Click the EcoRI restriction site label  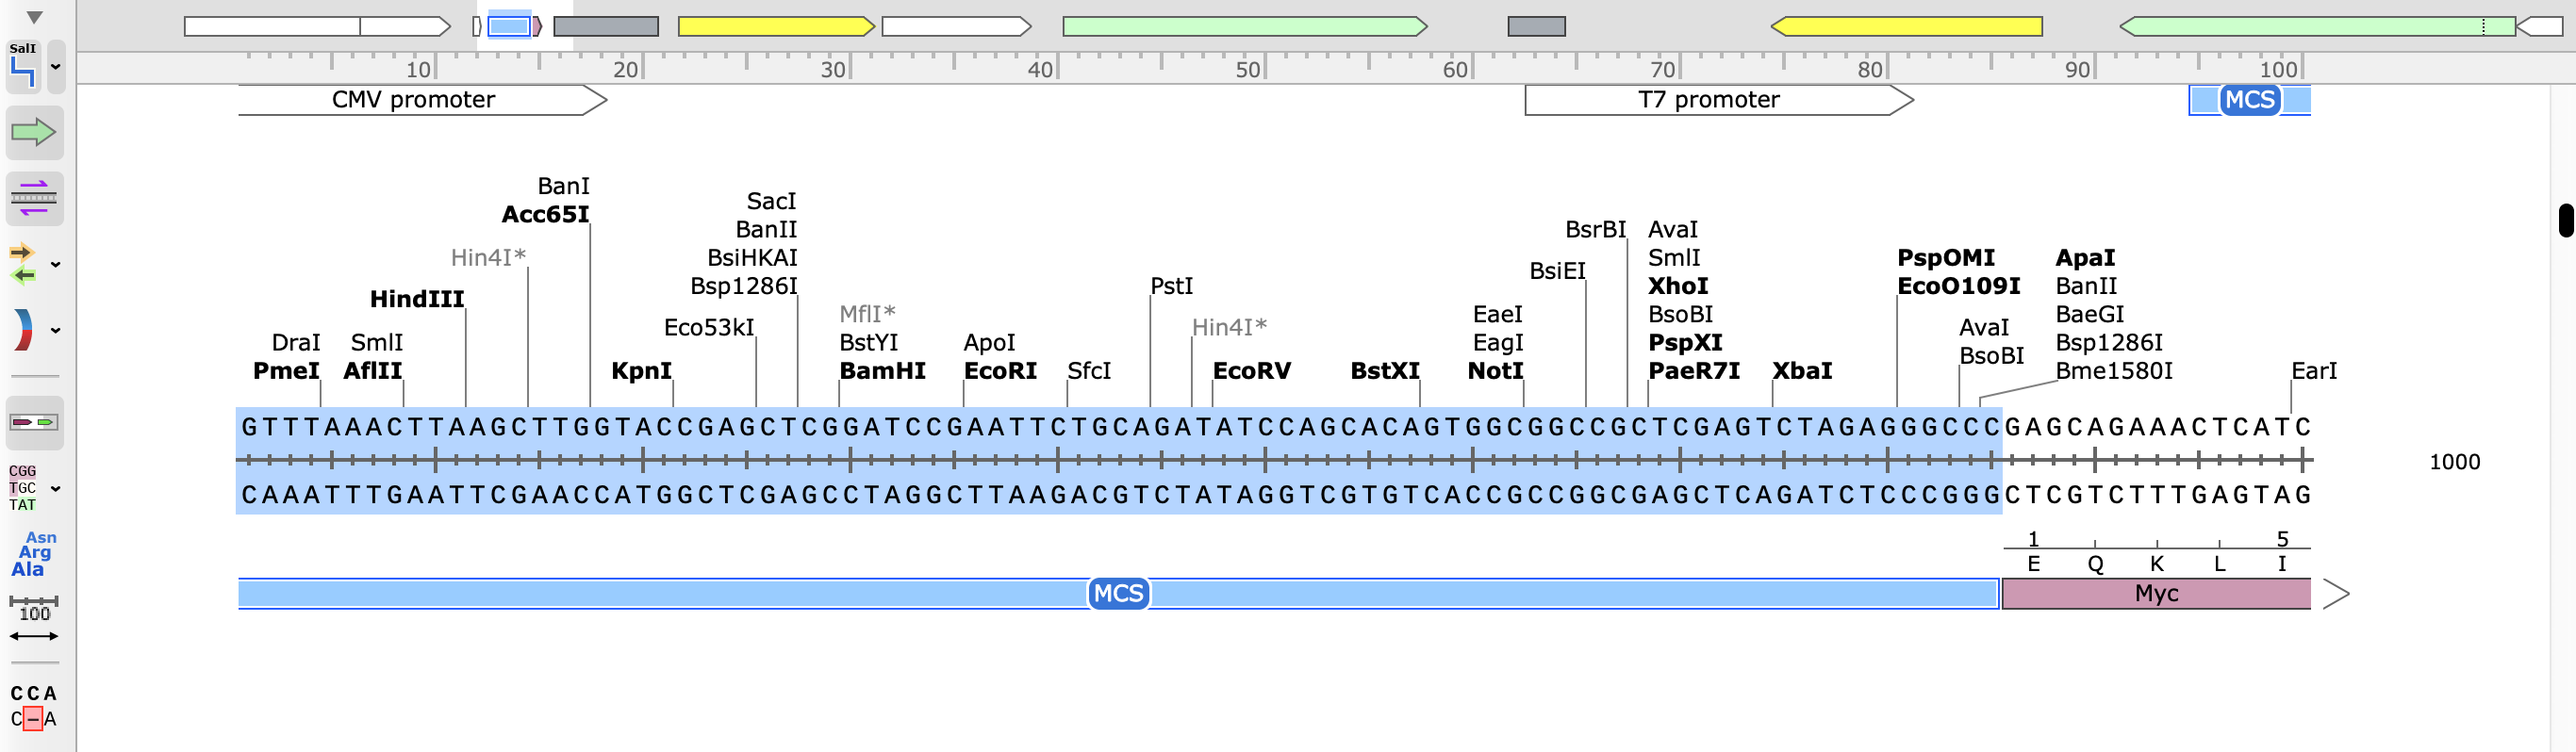pyautogui.click(x=999, y=371)
